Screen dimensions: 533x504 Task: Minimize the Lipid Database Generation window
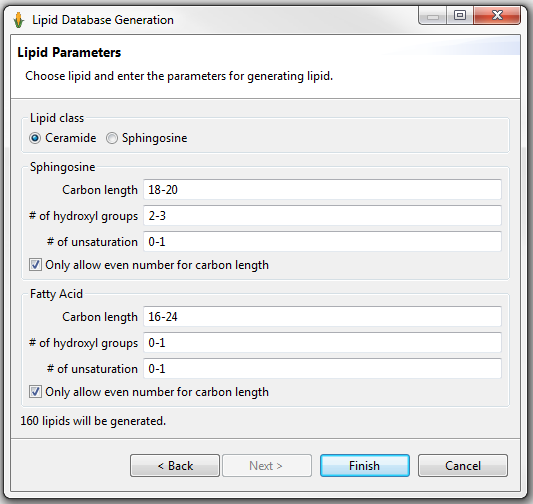(x=432, y=16)
